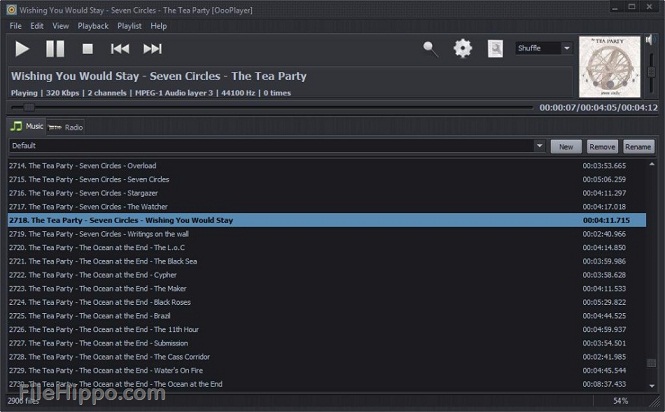
Task: Click the 00:03:53.665 duration value
Action: click(604, 166)
